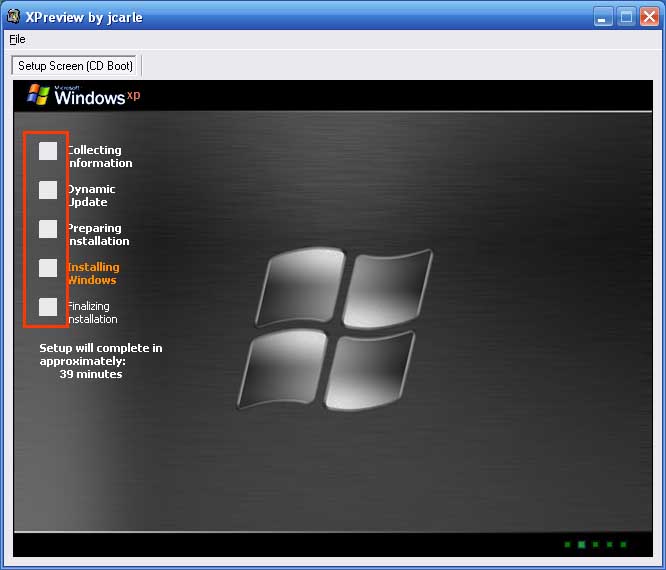
Task: Click the Windows XP flag logo
Action: click(38, 94)
